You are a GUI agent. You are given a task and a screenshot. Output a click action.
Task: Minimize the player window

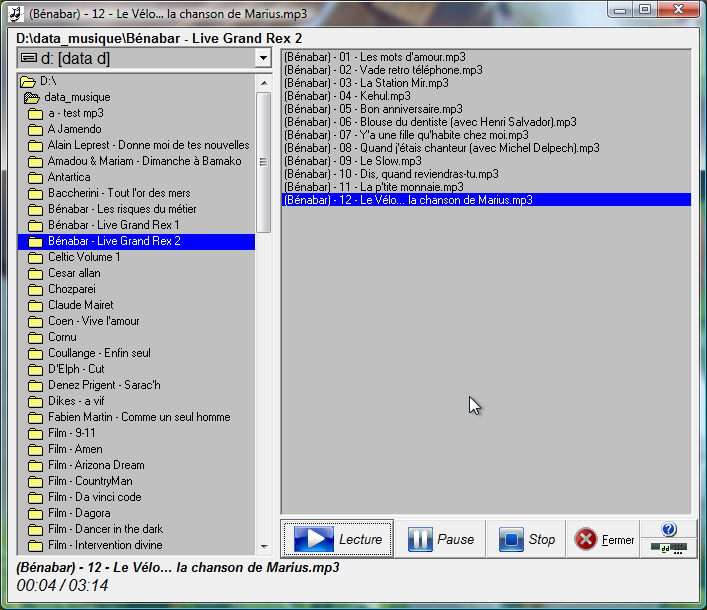620,9
